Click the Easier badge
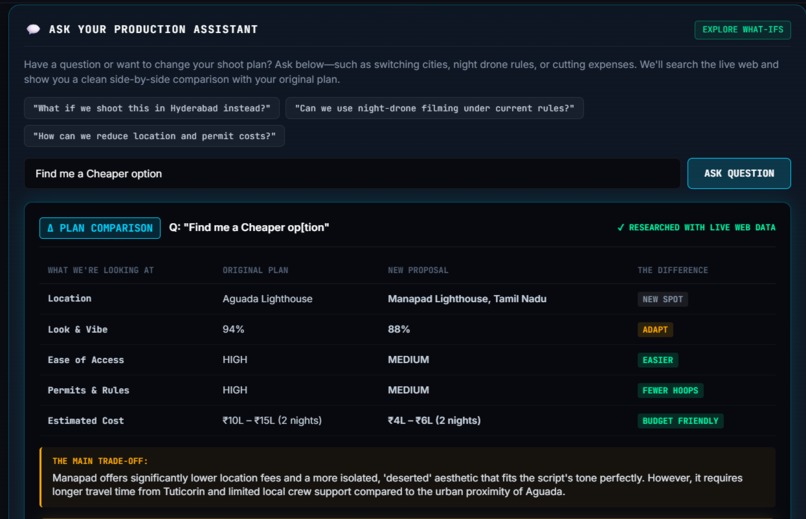This screenshot has width=806, height=519. pos(657,360)
